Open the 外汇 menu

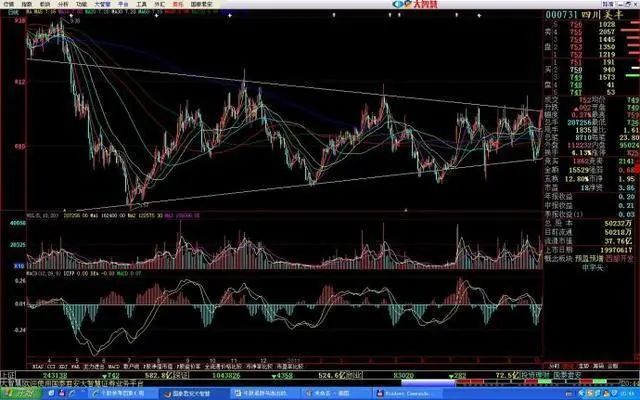(160, 4)
